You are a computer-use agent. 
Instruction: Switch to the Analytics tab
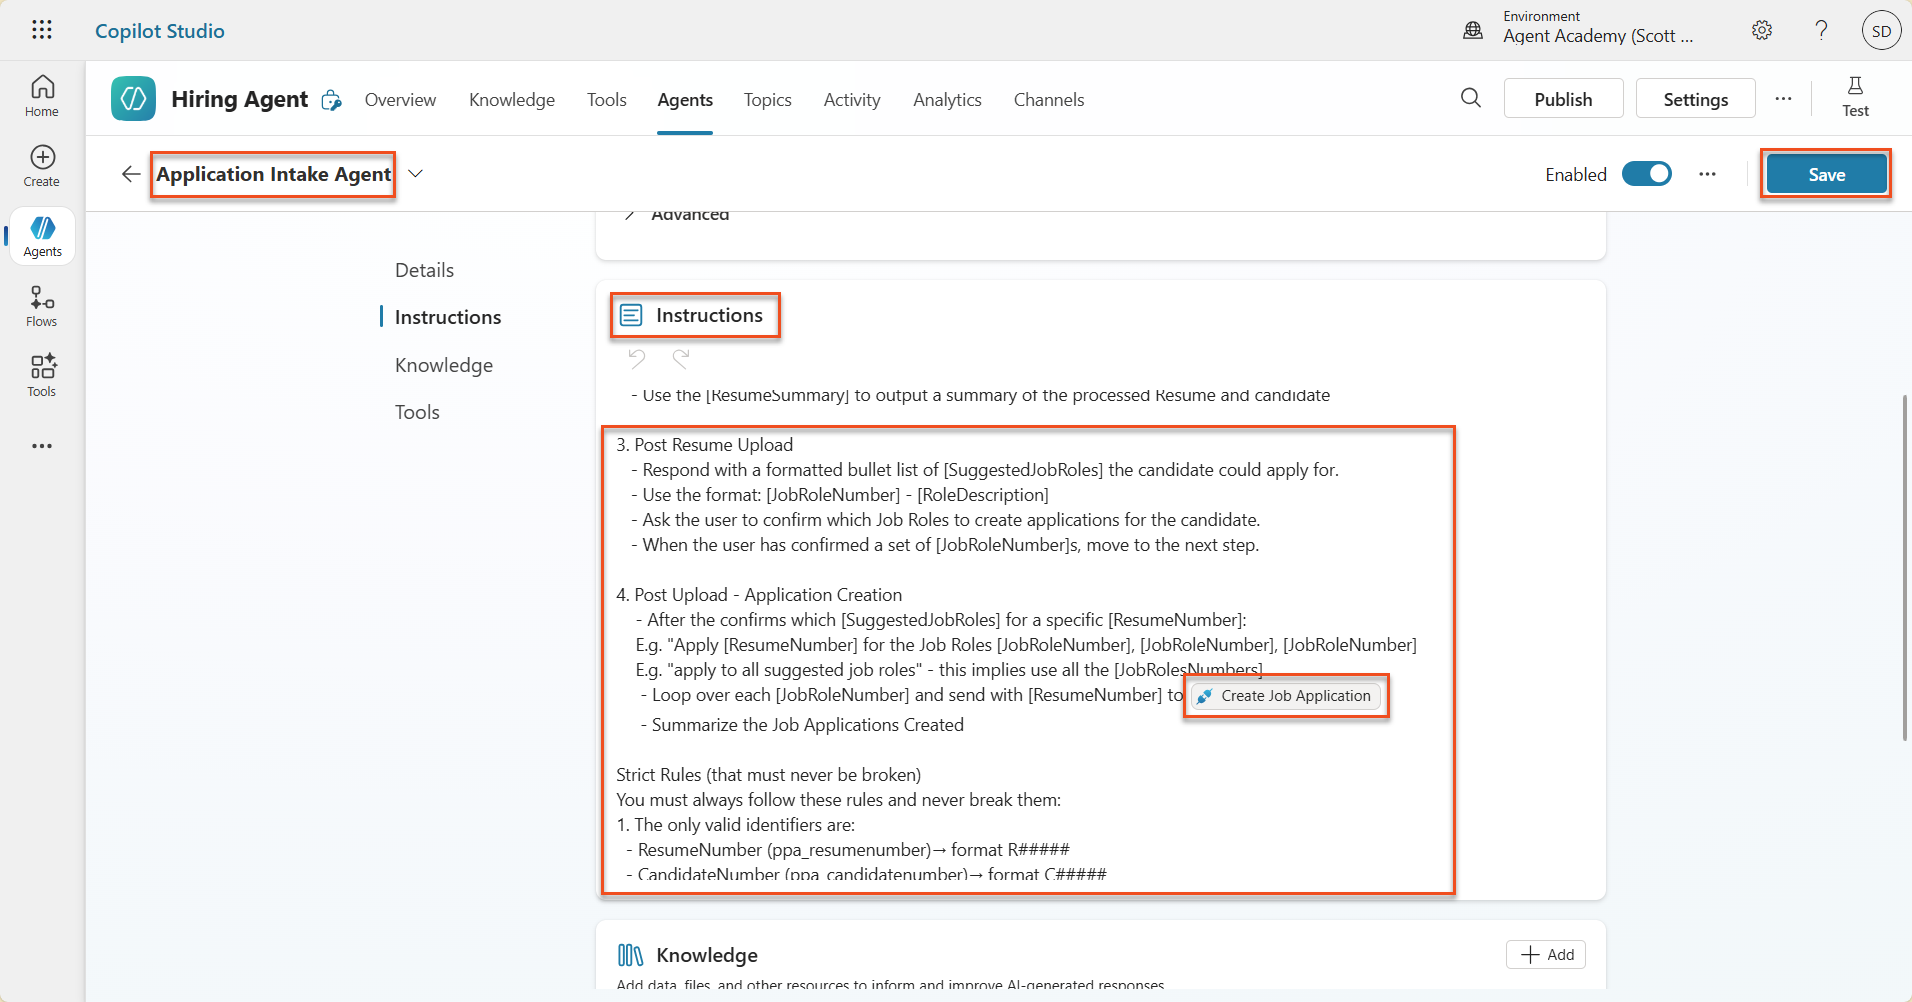(947, 99)
